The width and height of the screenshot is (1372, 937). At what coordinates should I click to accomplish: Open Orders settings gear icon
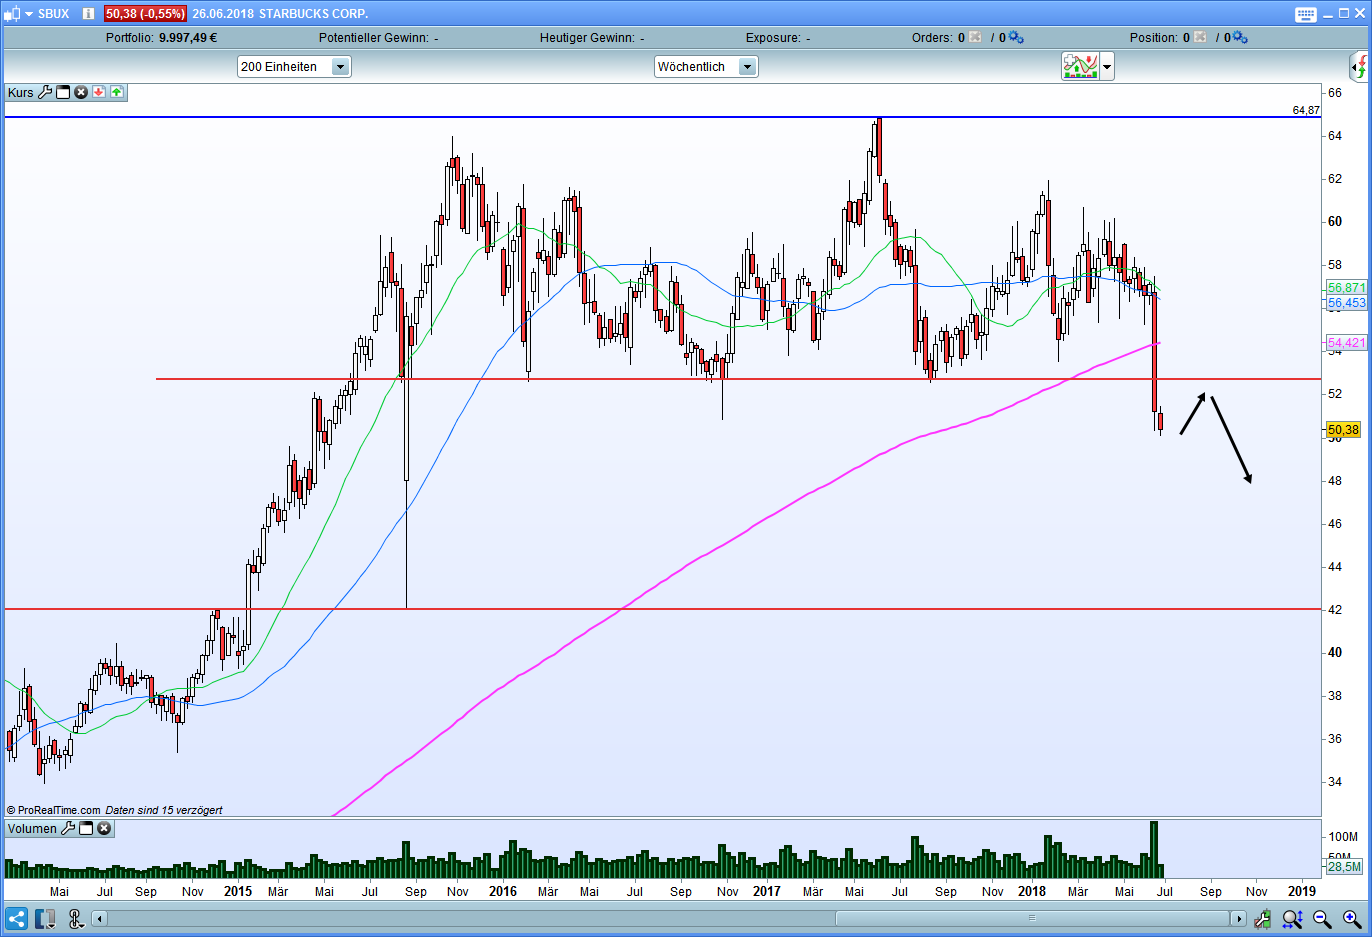(1016, 37)
